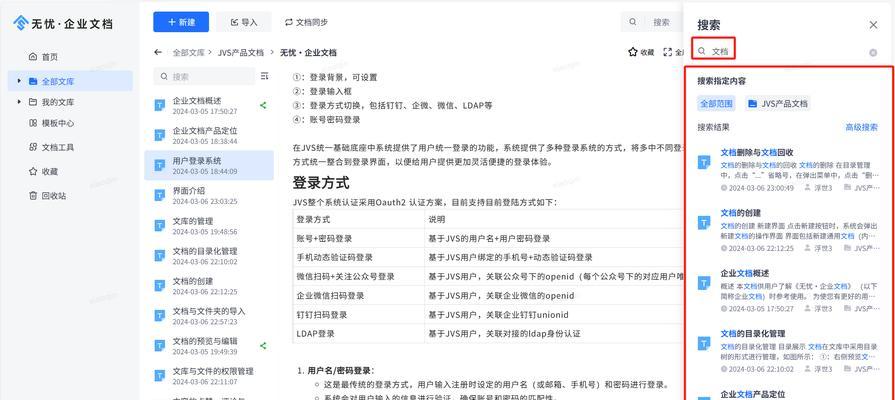Click the 文档工具 tools icon
This screenshot has width=895, height=400.
coord(33,147)
